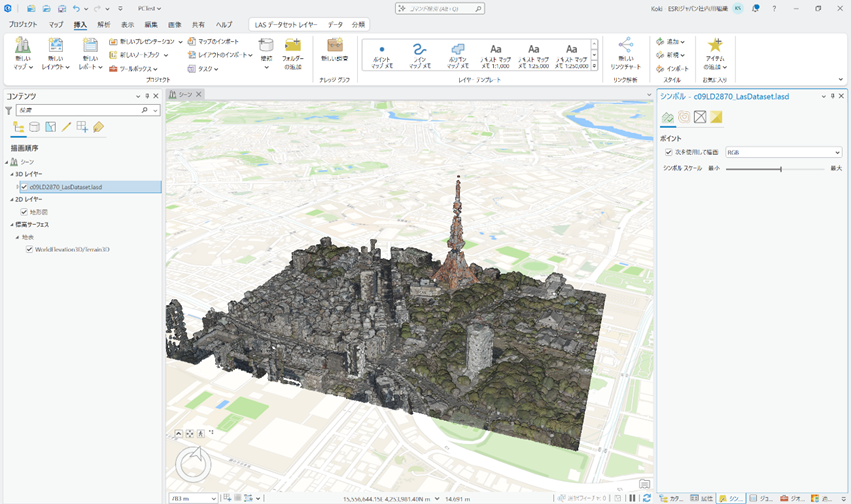Click the 新しいレイアウト (New Layout) icon

click(x=56, y=46)
